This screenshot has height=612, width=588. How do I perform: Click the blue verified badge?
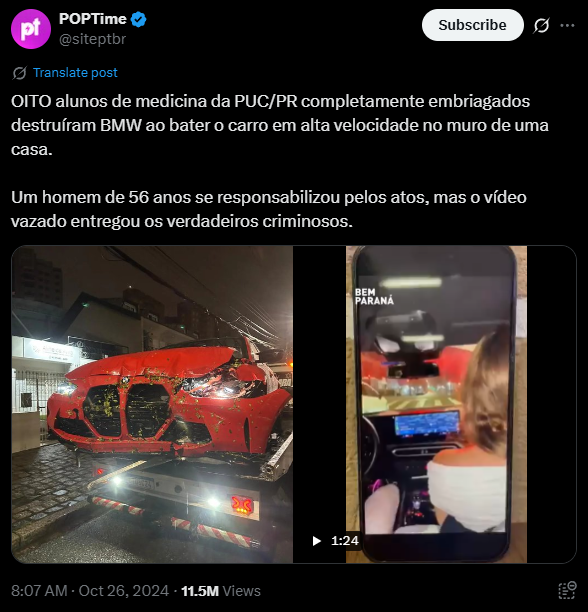[139, 19]
